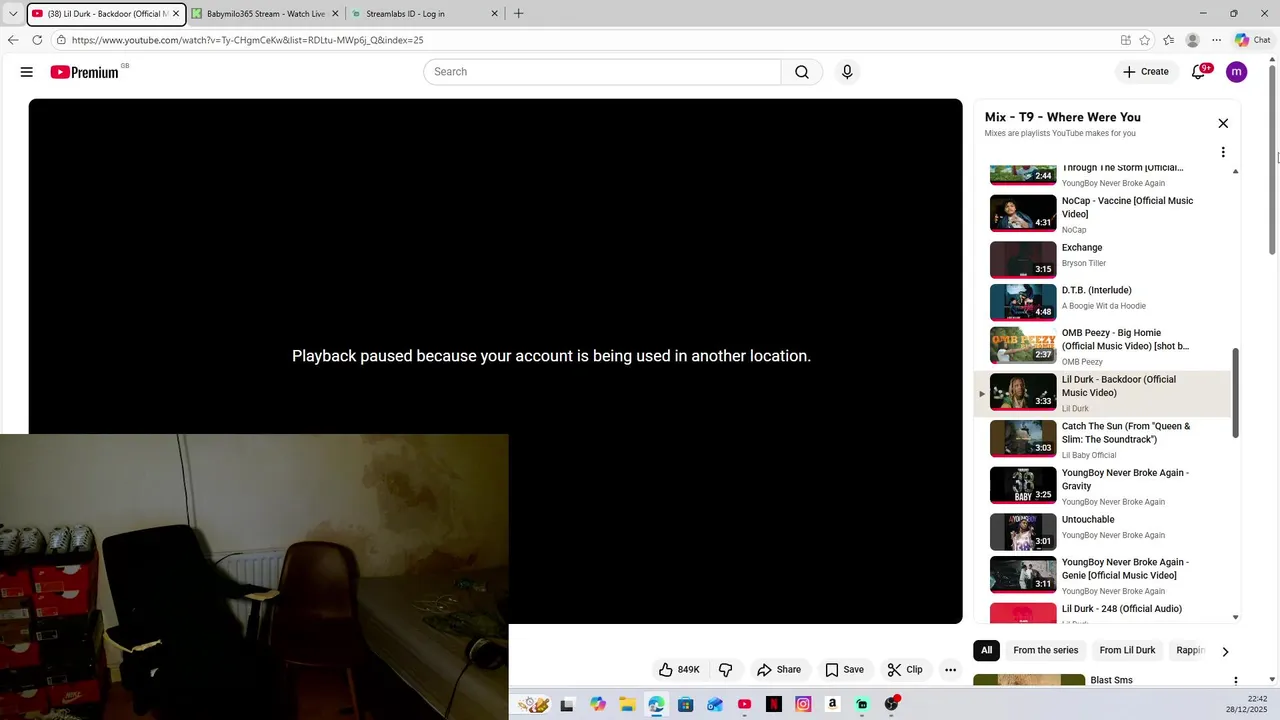Open the browser favorites list
The height and width of the screenshot is (720, 1280).
click(x=1169, y=40)
